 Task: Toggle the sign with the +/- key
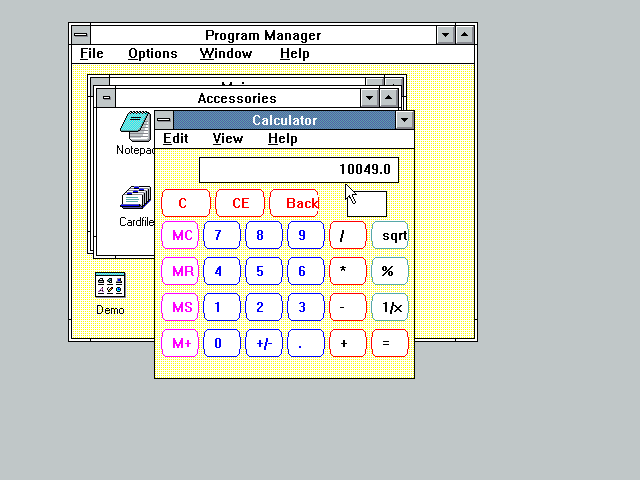(x=264, y=343)
